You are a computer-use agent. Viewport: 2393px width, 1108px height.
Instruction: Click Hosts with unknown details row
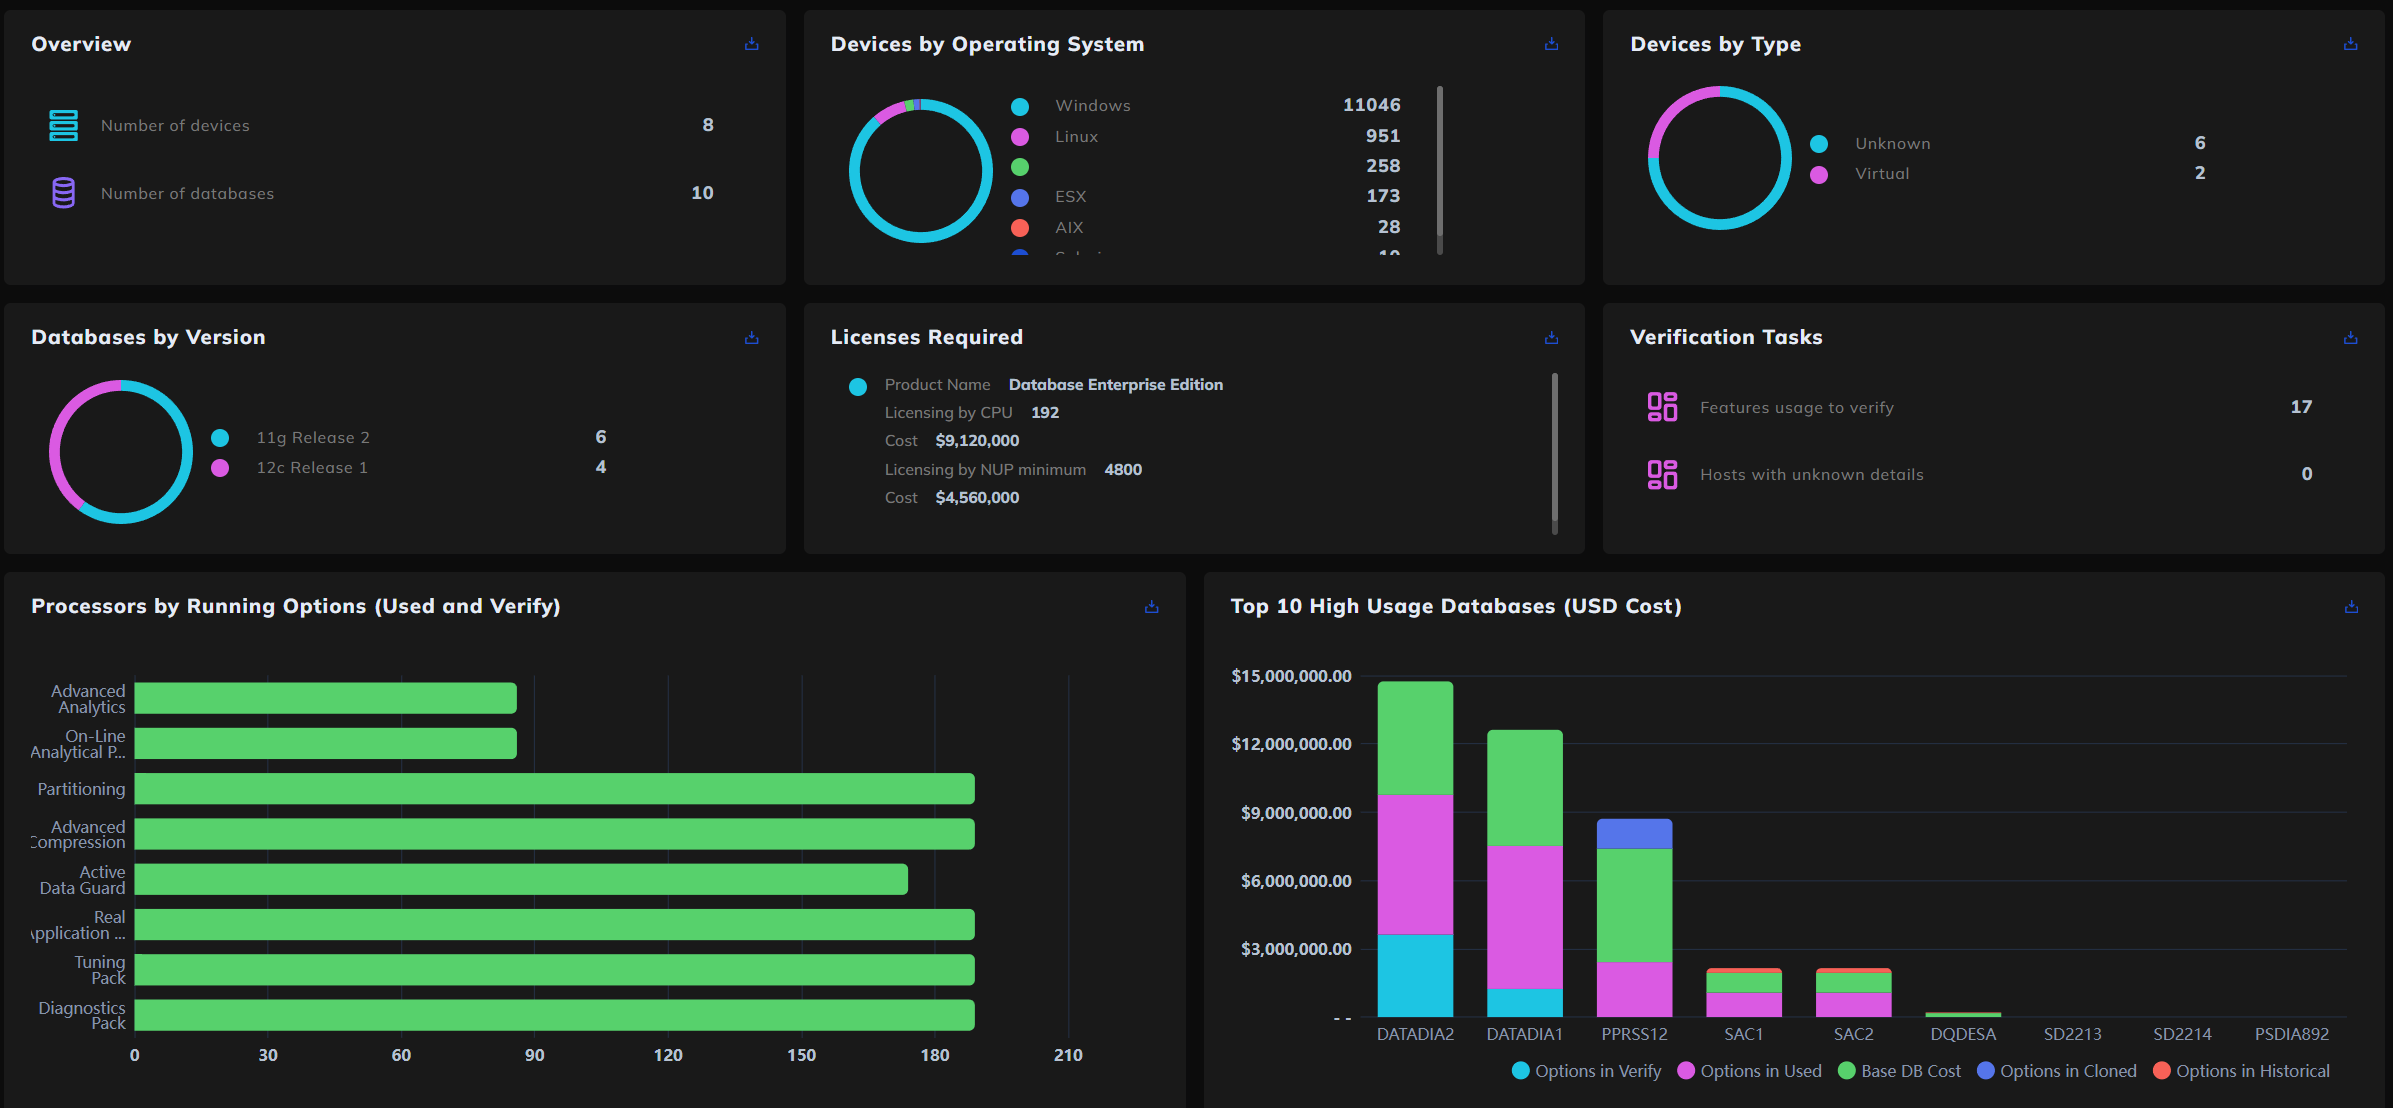click(1811, 474)
